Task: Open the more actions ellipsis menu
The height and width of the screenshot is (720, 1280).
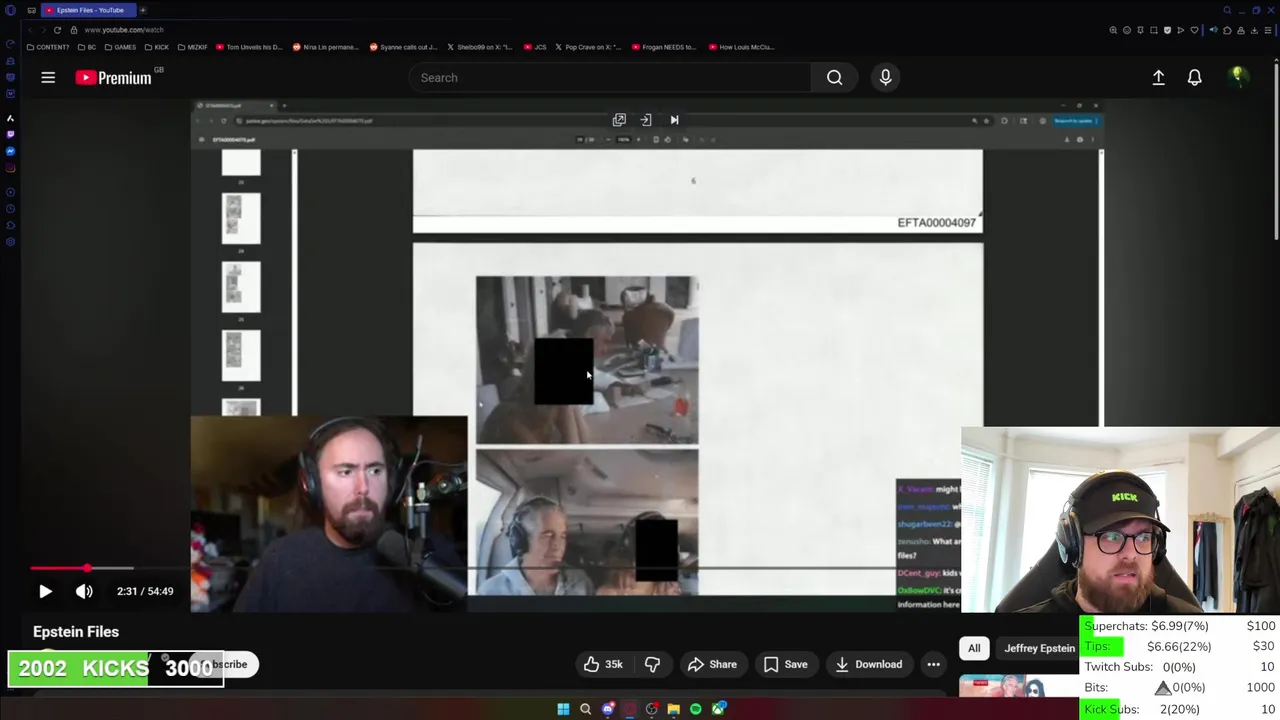Action: pos(933,664)
